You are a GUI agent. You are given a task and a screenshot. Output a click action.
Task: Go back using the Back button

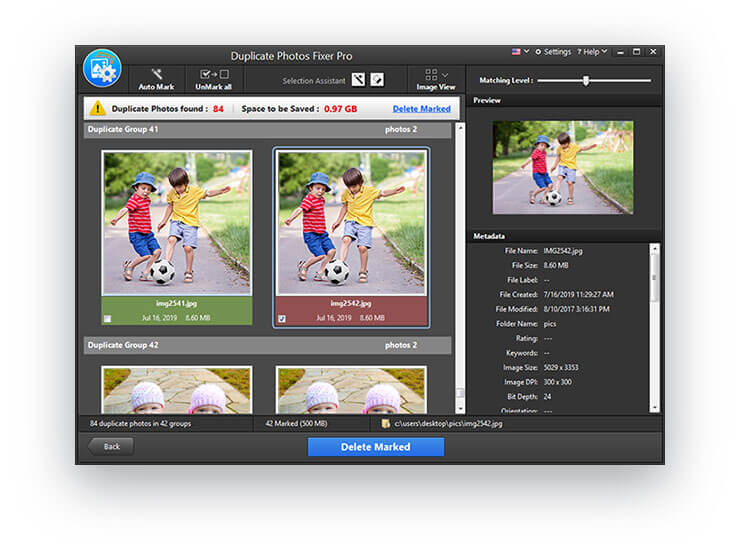pyautogui.click(x=110, y=446)
